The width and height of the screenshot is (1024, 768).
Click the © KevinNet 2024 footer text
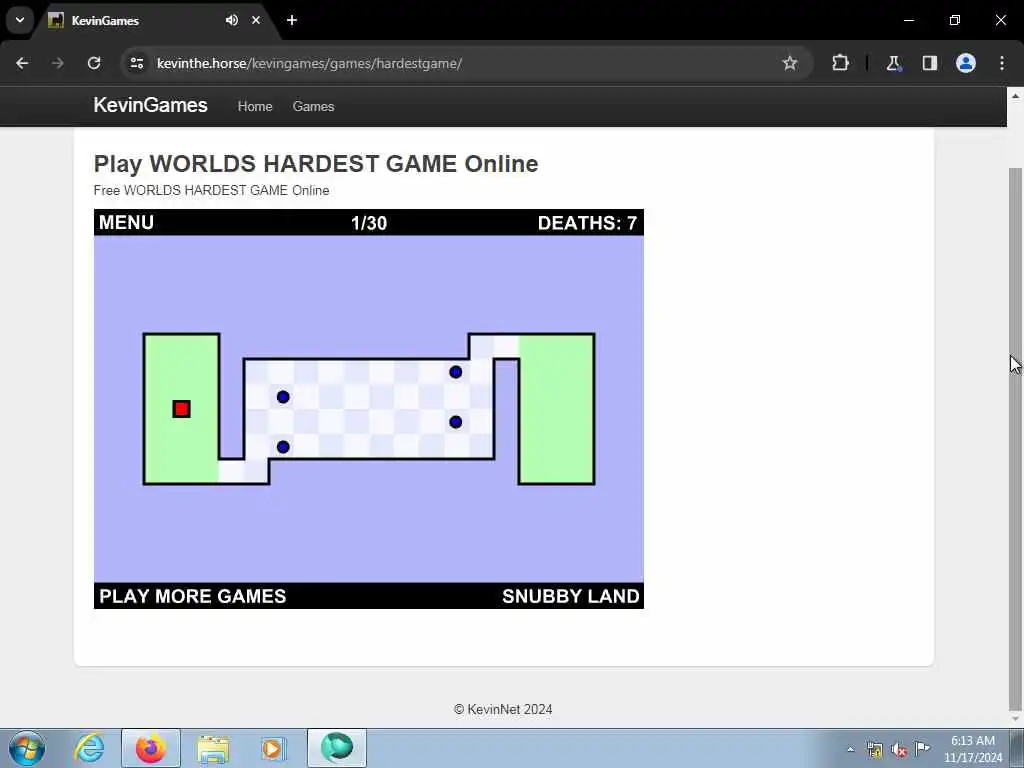(503, 709)
